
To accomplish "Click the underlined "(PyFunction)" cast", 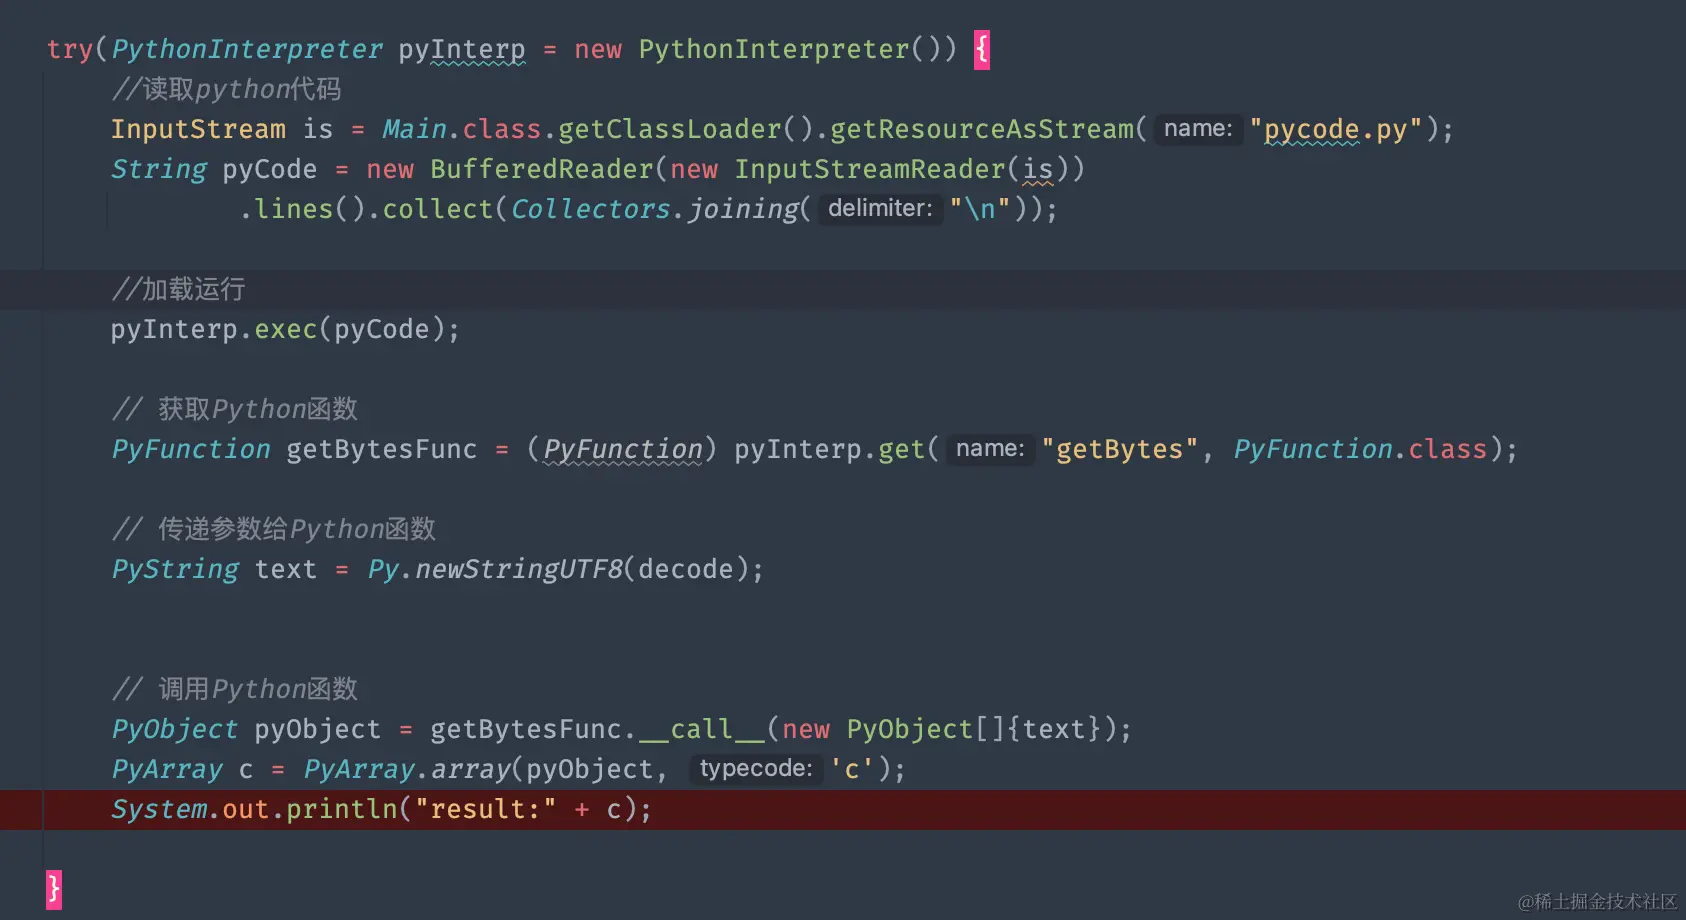I will coord(622,449).
